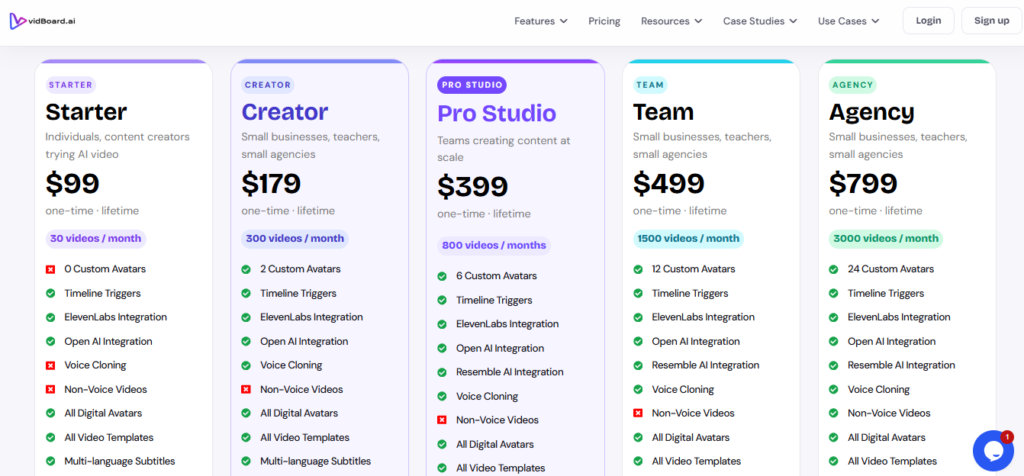
Task: Expand the Resources dropdown menu
Action: pos(671,21)
